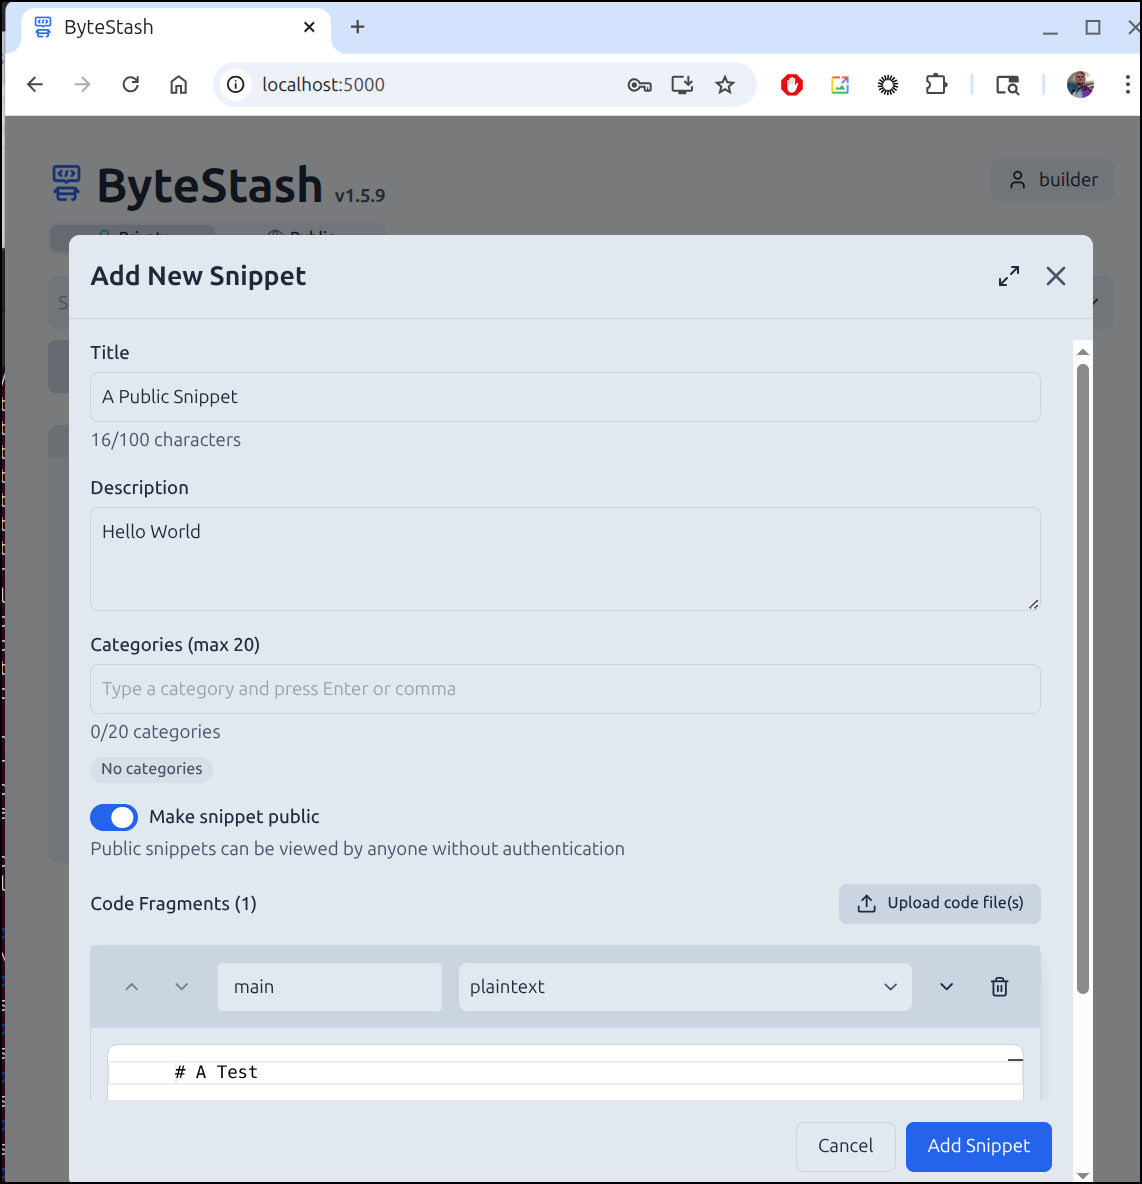Screen dimensions: 1142x1184
Task: Click the Title input field
Action: click(565, 397)
